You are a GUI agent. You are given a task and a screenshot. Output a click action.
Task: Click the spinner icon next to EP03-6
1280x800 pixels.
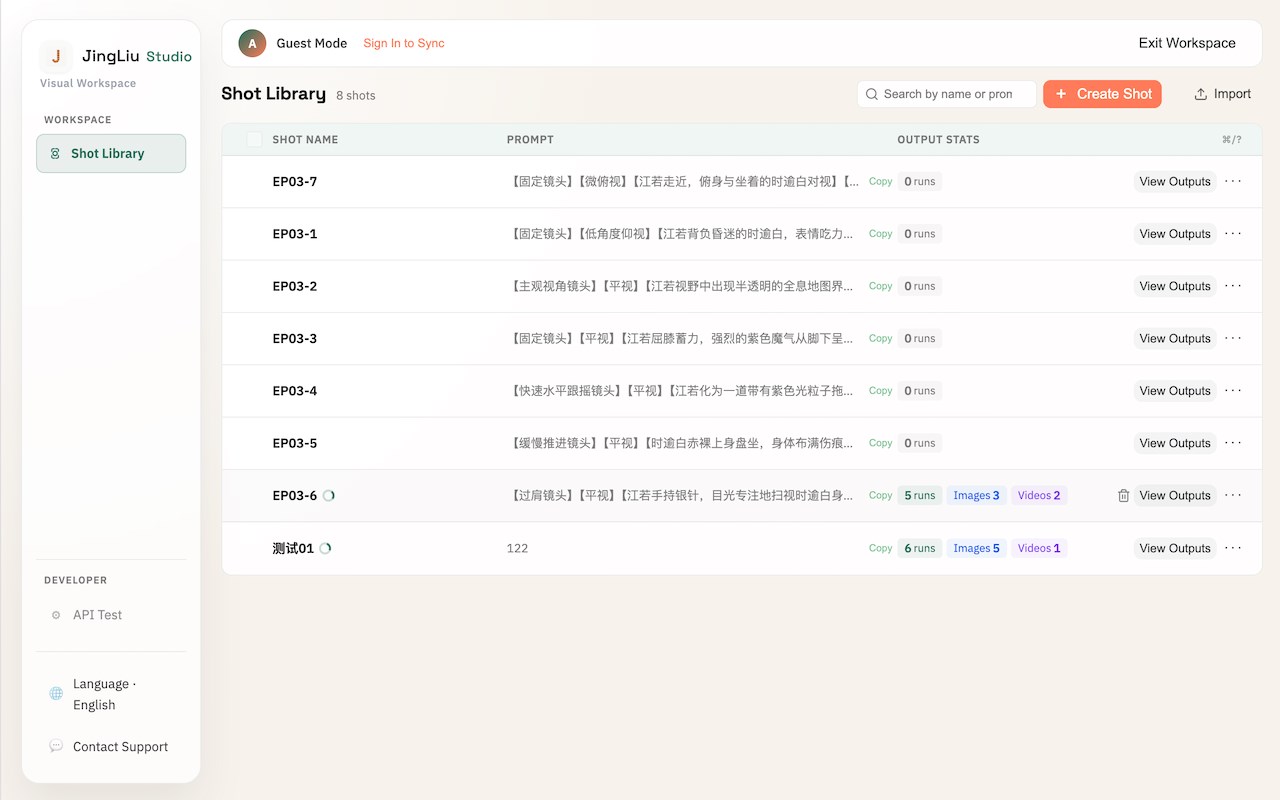[x=329, y=495]
